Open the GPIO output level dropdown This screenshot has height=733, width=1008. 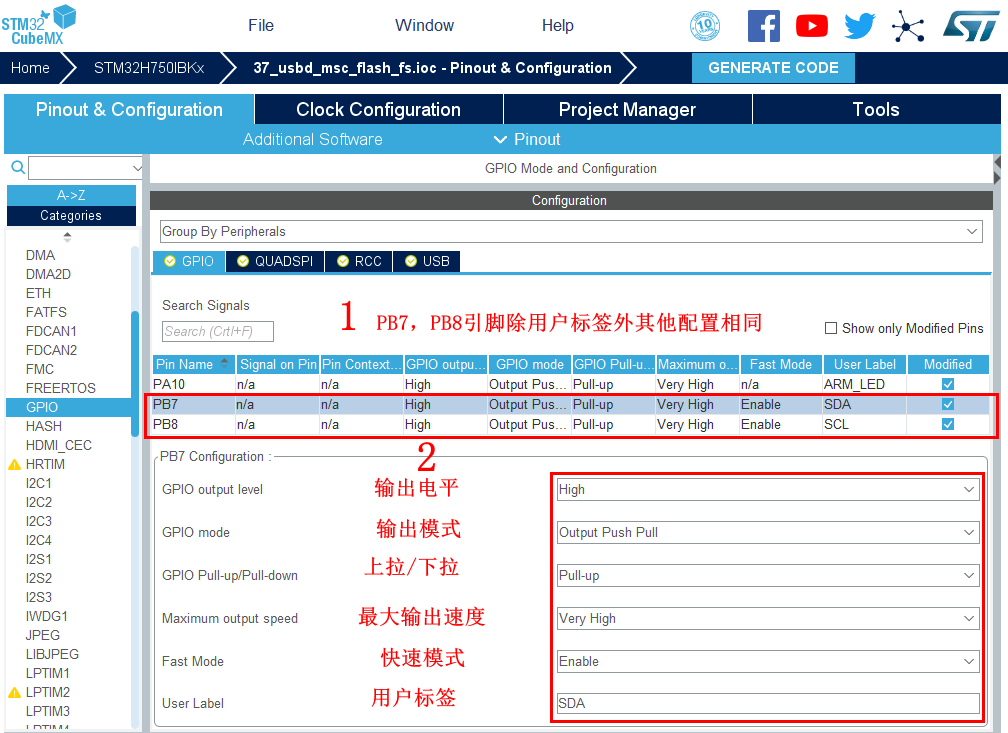pos(767,490)
